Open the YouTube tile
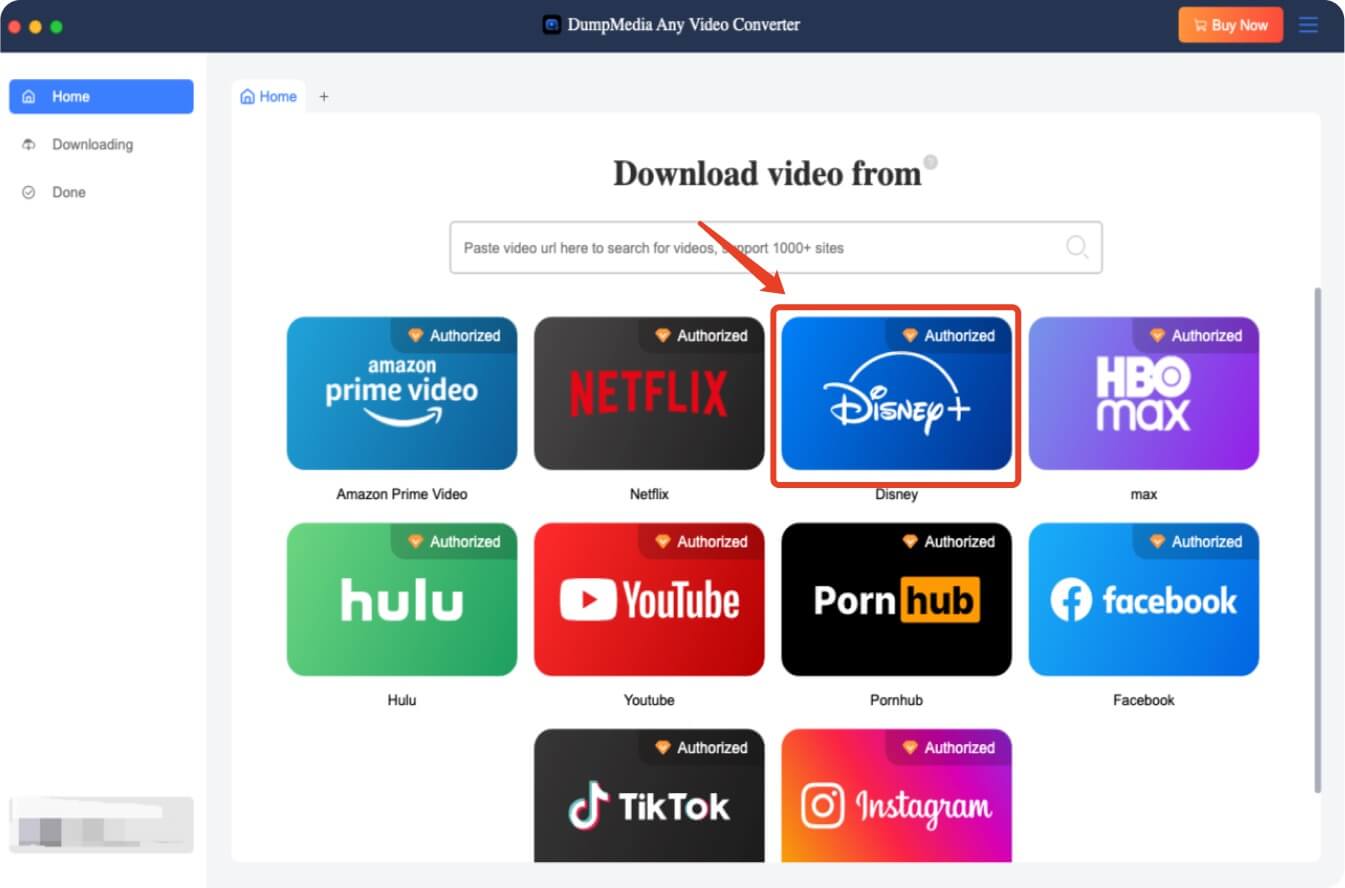Image resolution: width=1345 pixels, height=888 pixels. tap(649, 599)
